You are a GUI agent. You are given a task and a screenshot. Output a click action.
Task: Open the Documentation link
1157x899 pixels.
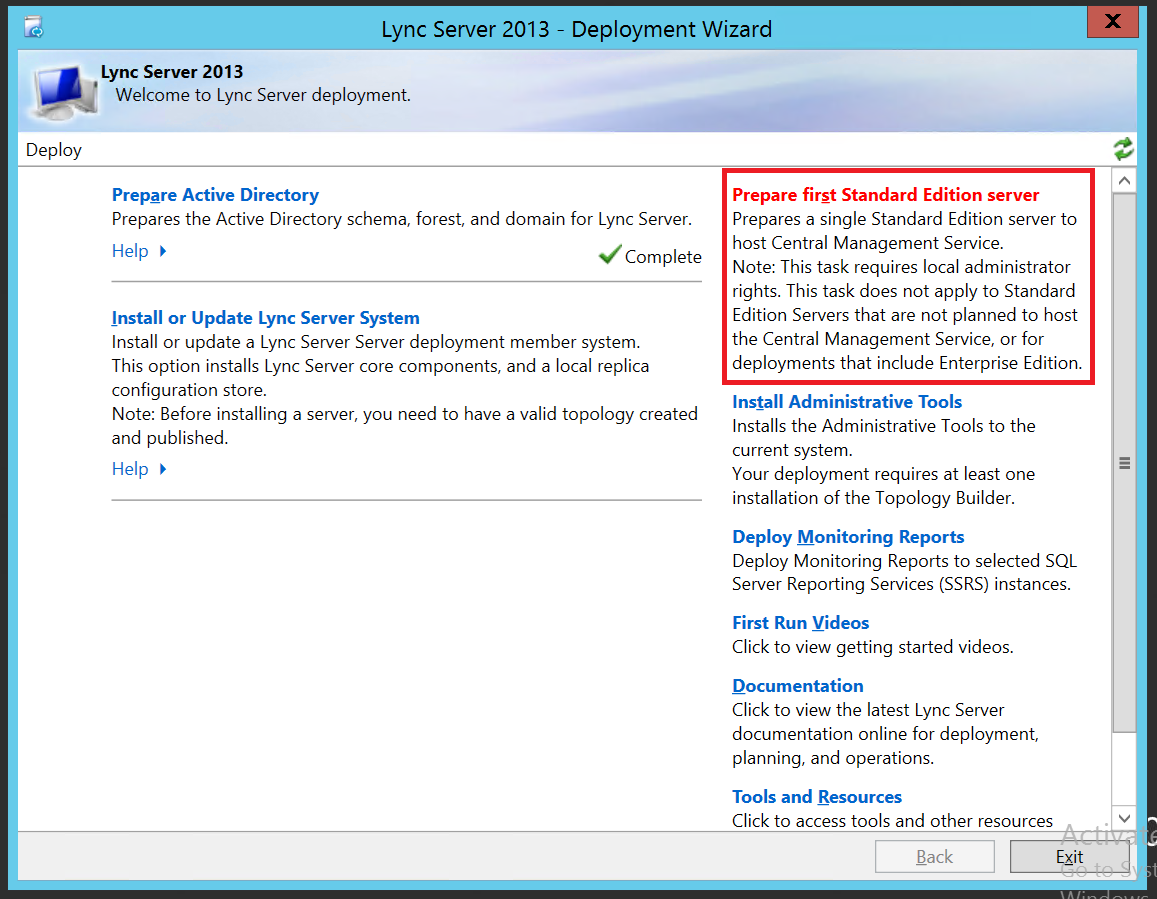798,686
